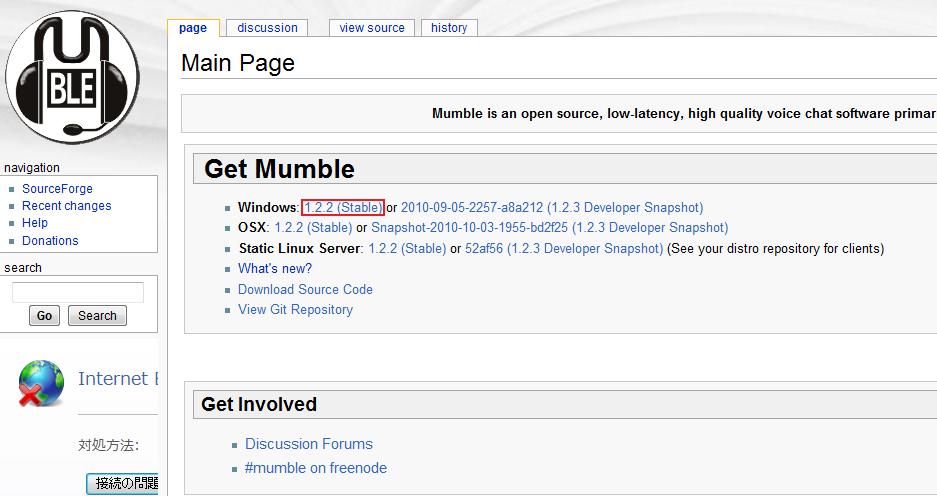Screen dimensions: 937x496
Task: Open the view source tab
Action: tap(372, 28)
